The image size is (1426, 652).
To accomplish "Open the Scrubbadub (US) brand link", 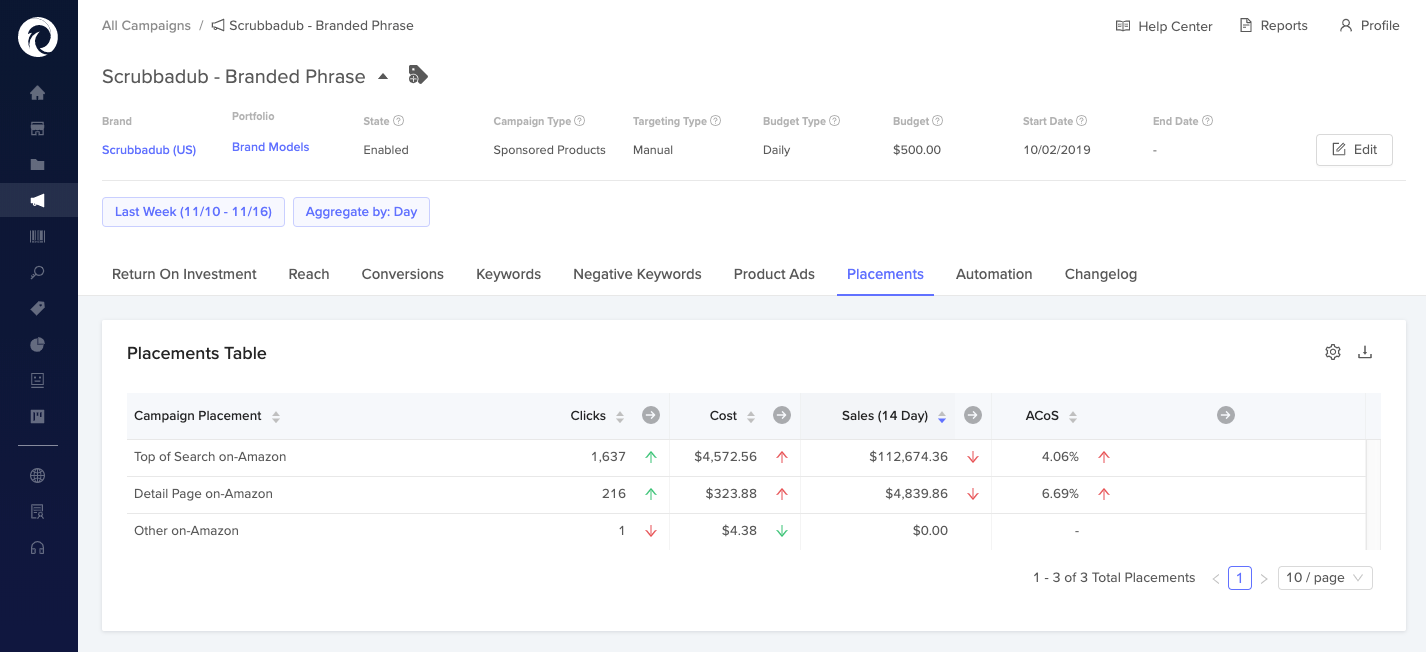I will click(149, 150).
